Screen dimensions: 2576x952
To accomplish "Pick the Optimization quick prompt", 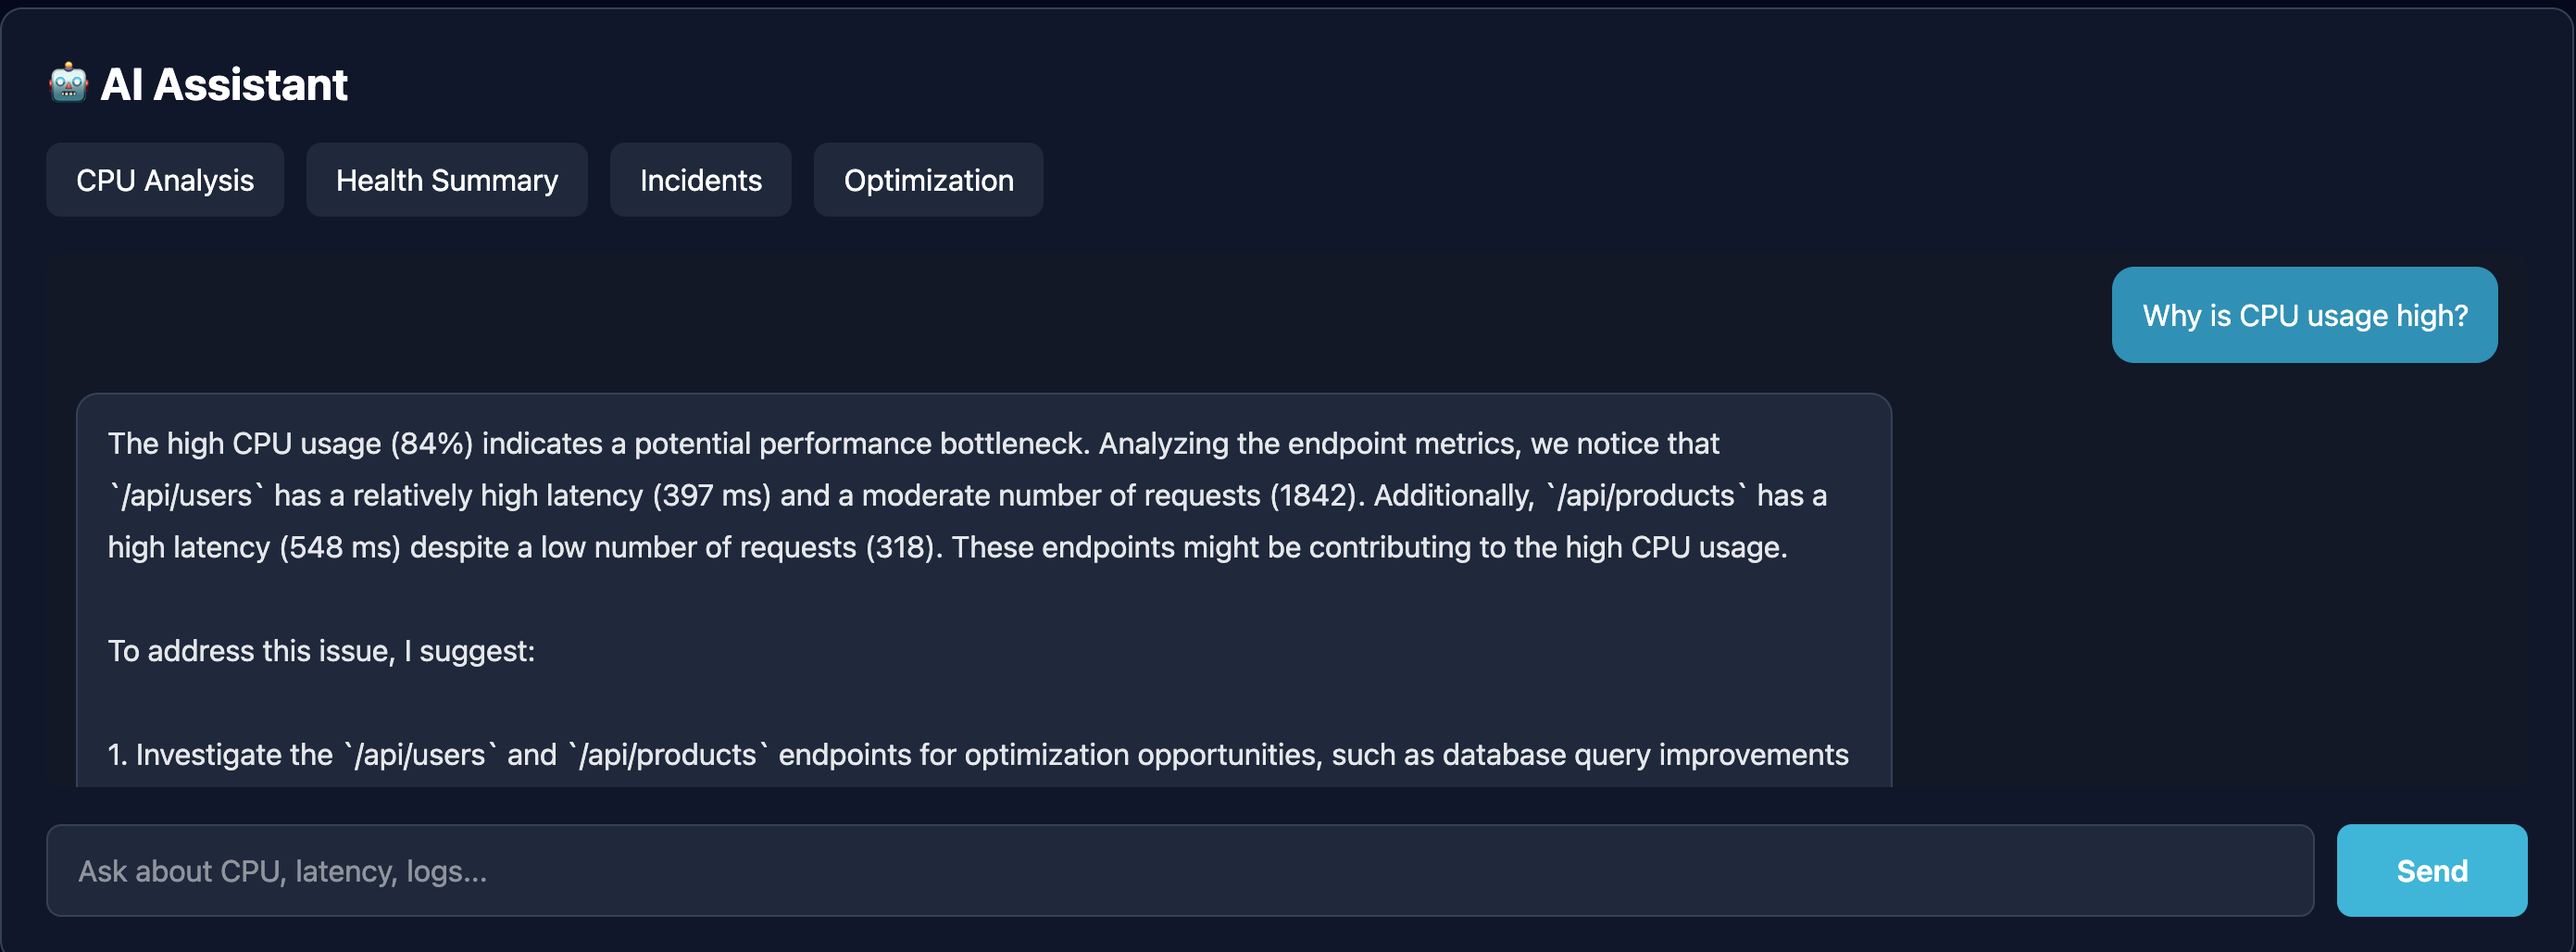I will pyautogui.click(x=928, y=180).
